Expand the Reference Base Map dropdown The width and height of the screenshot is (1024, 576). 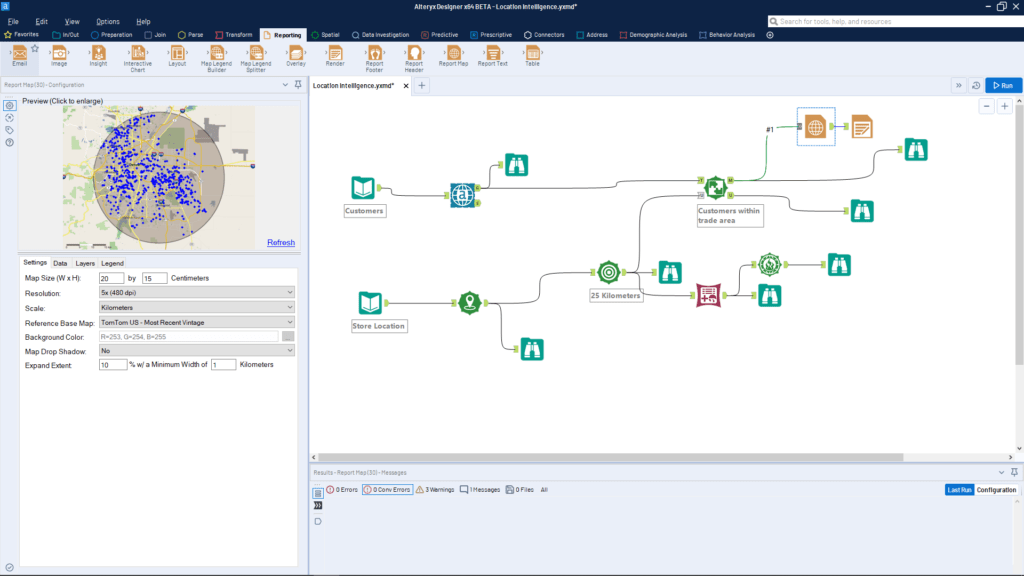[x=197, y=322]
